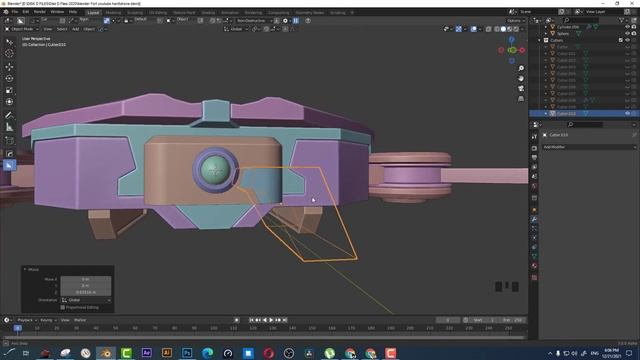Enable the Proportional Editing checkbox
Viewport: 640px width, 360px height.
coord(62,307)
